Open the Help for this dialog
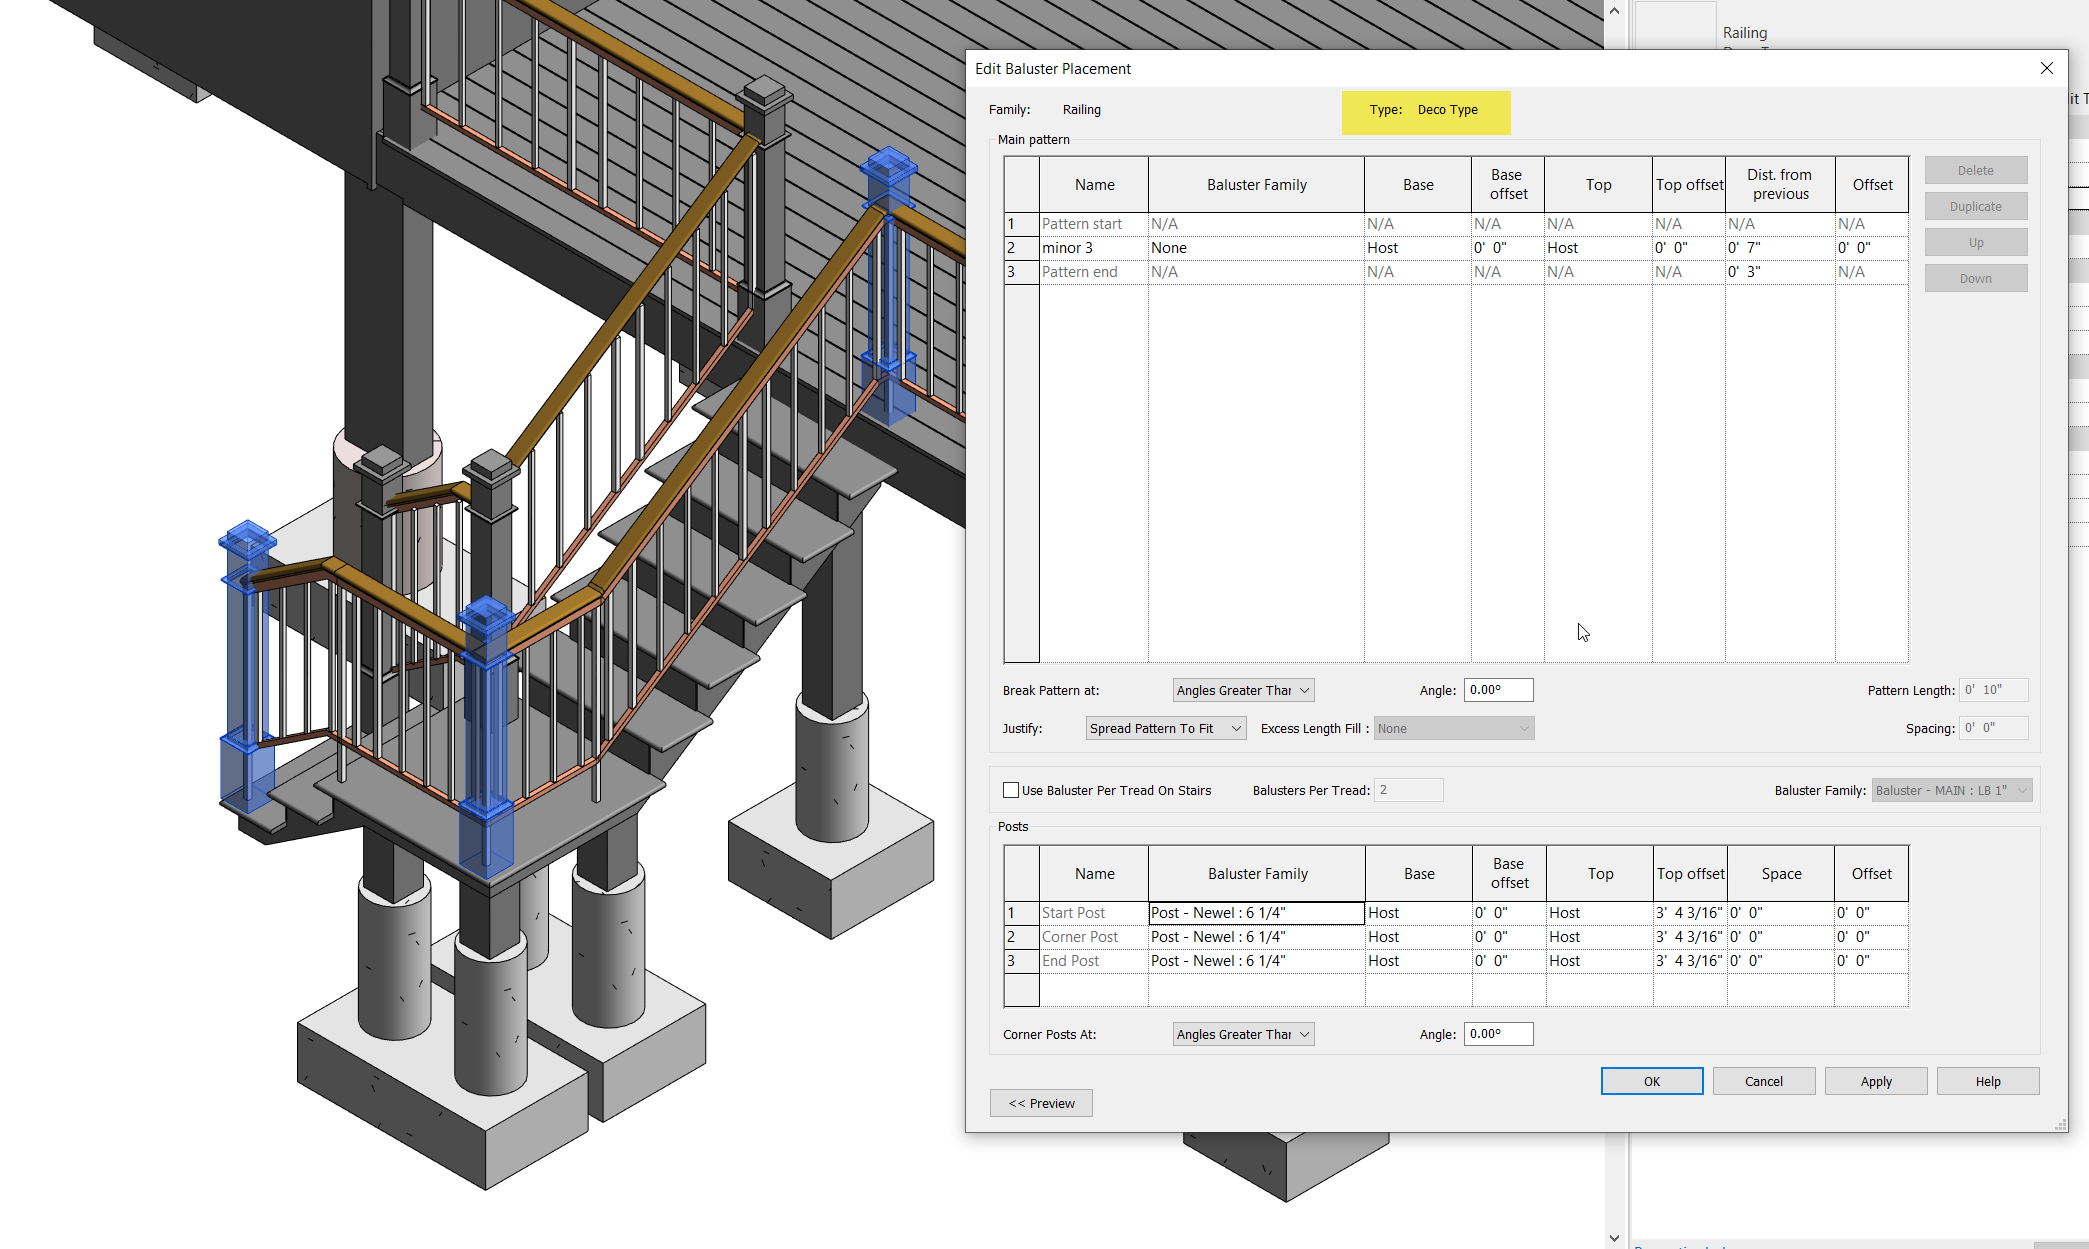 (x=1987, y=1081)
